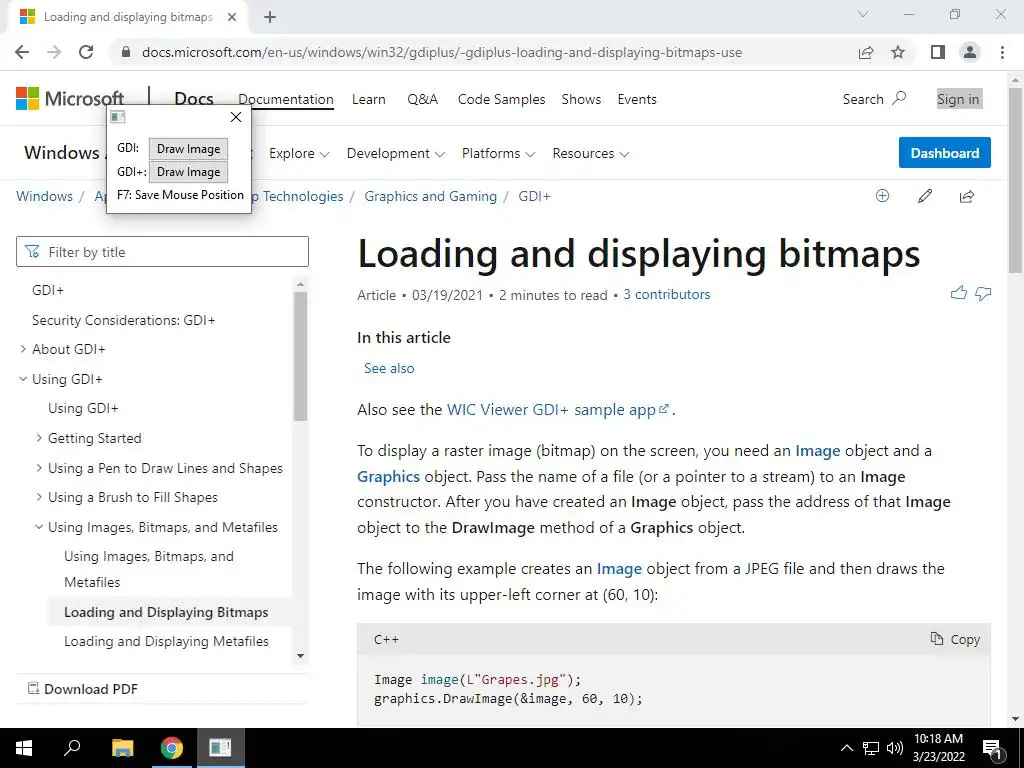Click the GDI Draw Image button
This screenshot has height=768, width=1024.
click(188, 149)
